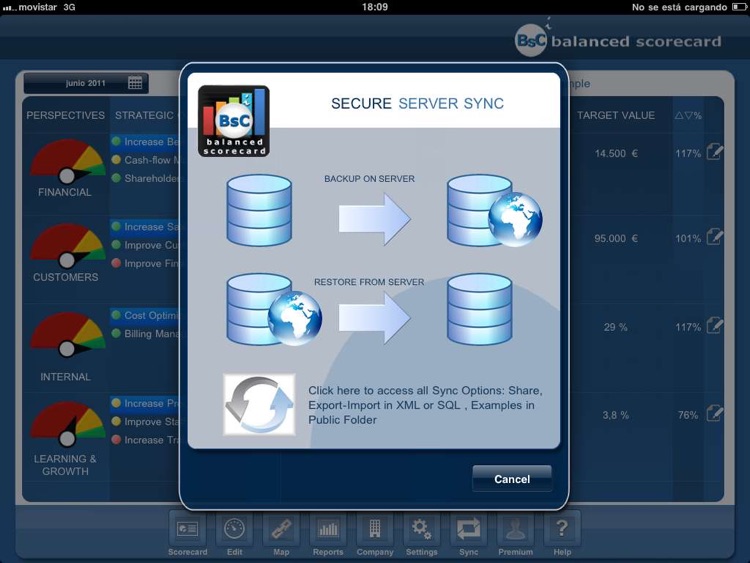Screen dimensions: 750x563
Task: Click the 'Cost Optimi...' objective row
Action: (145, 315)
